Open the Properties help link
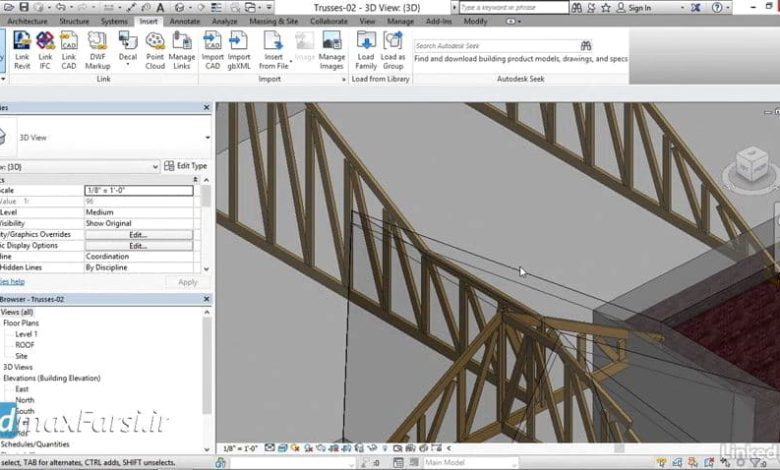This screenshot has width=780, height=470. [x=12, y=282]
